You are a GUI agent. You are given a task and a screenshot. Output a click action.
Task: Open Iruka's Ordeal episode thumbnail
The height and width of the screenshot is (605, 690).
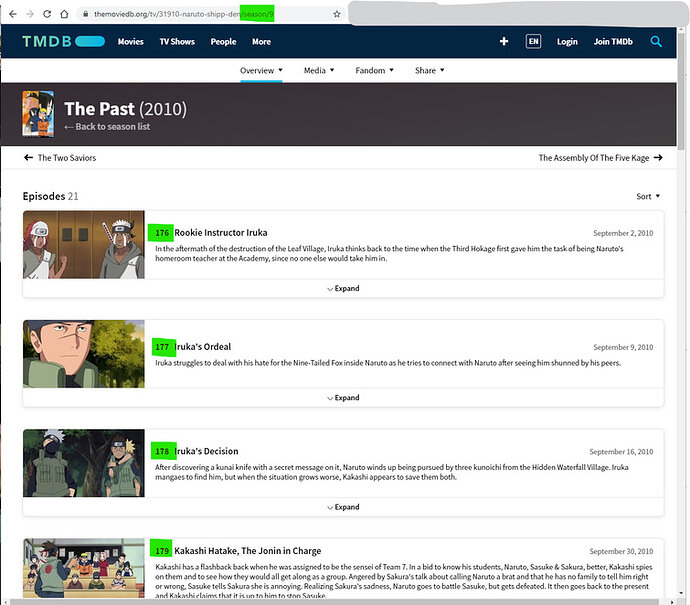click(x=84, y=354)
